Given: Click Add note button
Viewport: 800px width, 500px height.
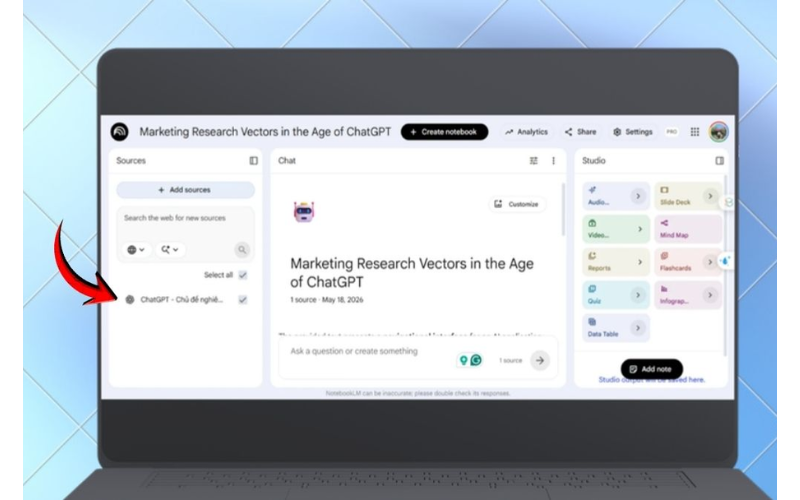Looking at the screenshot, I should click(x=652, y=369).
